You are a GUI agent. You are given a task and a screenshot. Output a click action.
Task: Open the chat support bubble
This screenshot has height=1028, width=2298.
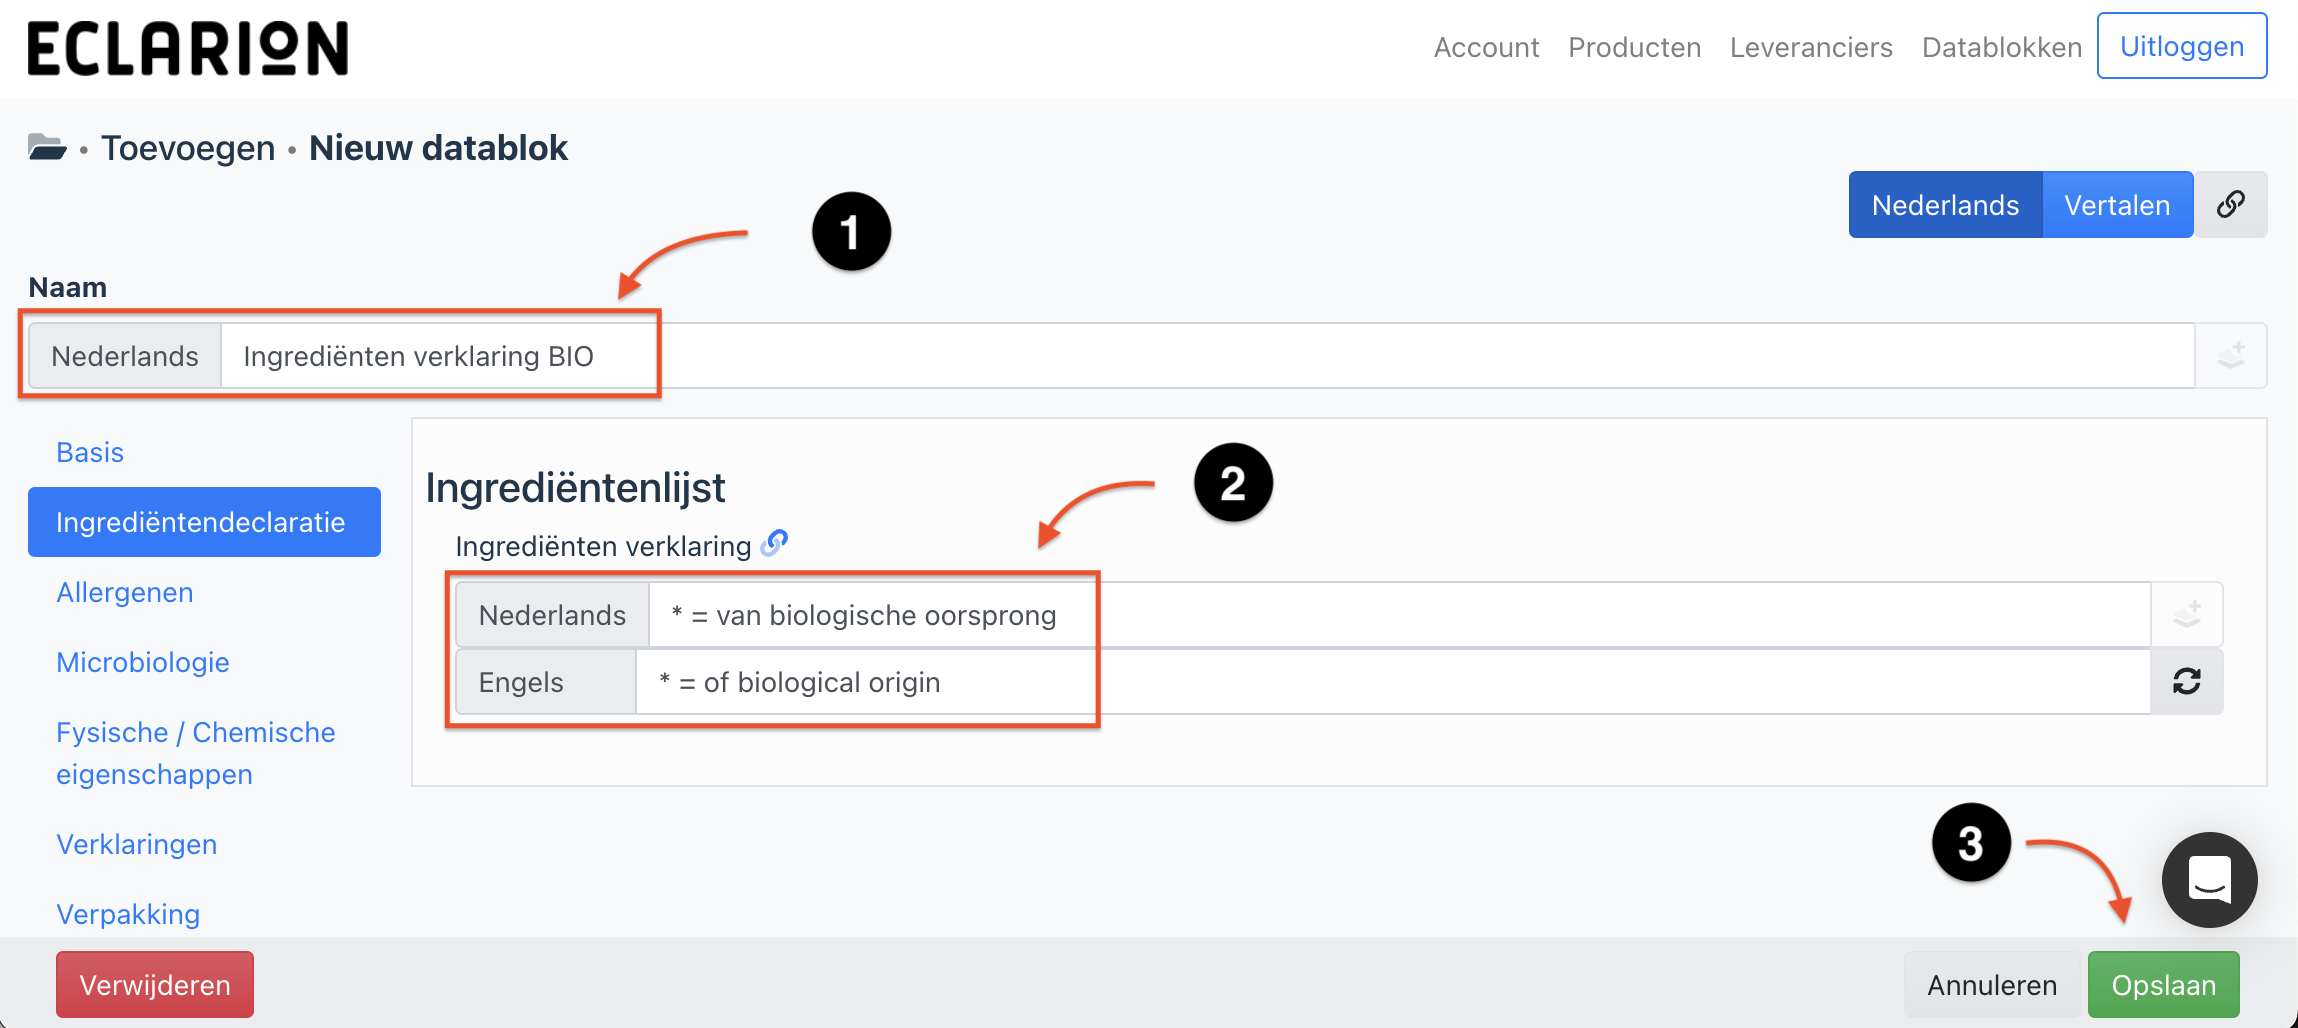point(2209,880)
